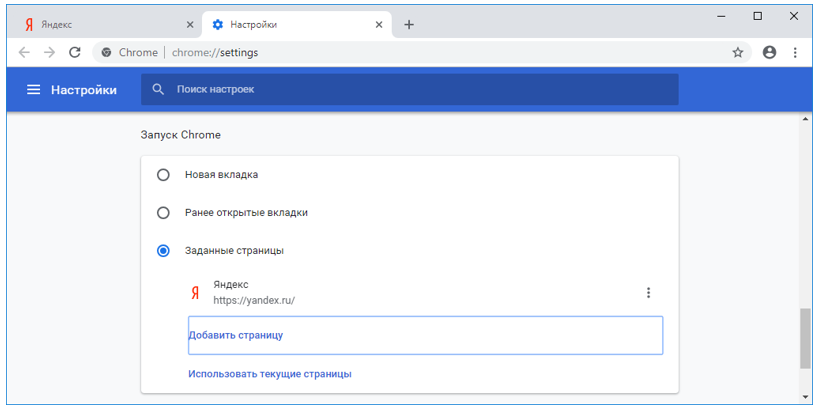Click the magnifier icon in settings search
This screenshot has width=819, height=409.
158,89
